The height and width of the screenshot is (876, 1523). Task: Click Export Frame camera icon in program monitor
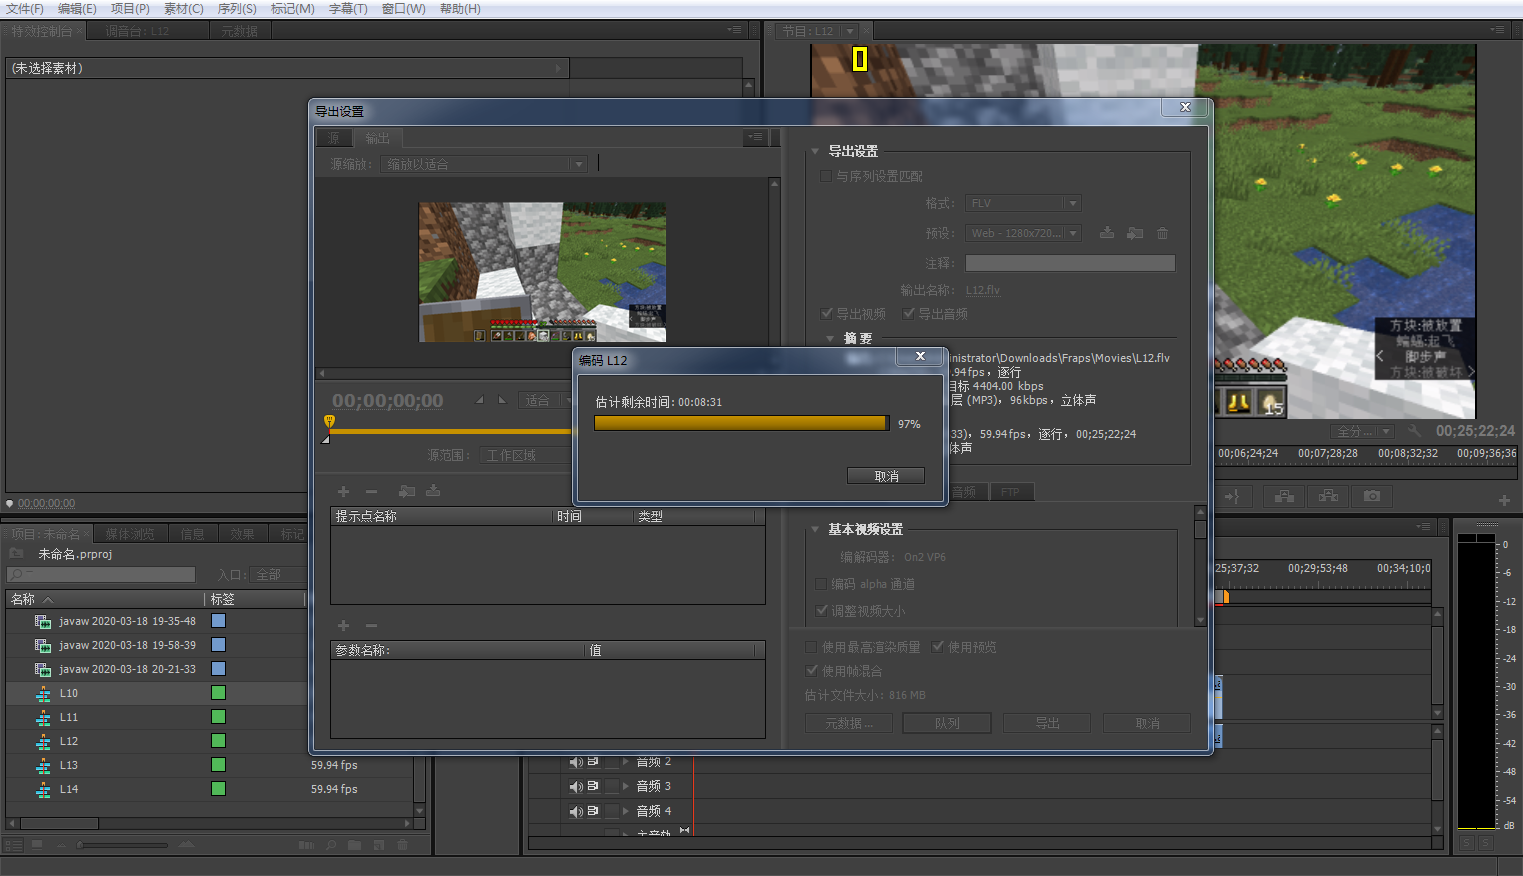[1372, 496]
